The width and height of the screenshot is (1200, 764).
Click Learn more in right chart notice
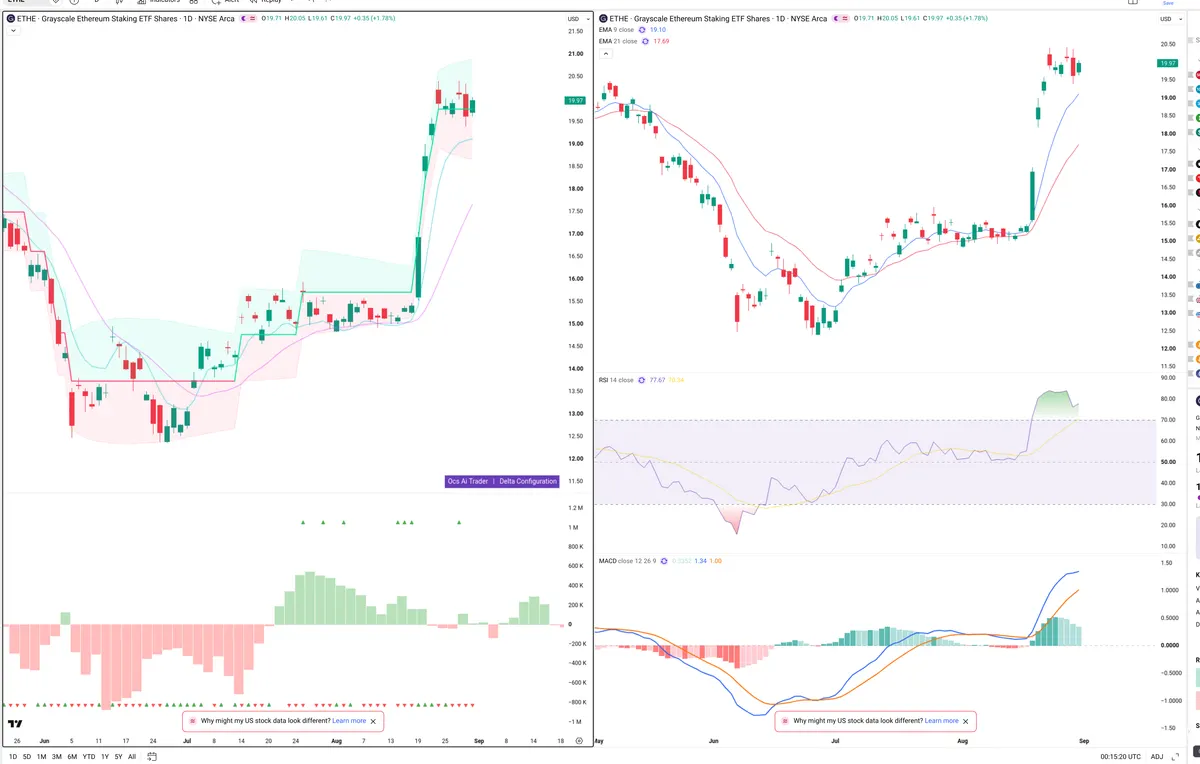941,720
